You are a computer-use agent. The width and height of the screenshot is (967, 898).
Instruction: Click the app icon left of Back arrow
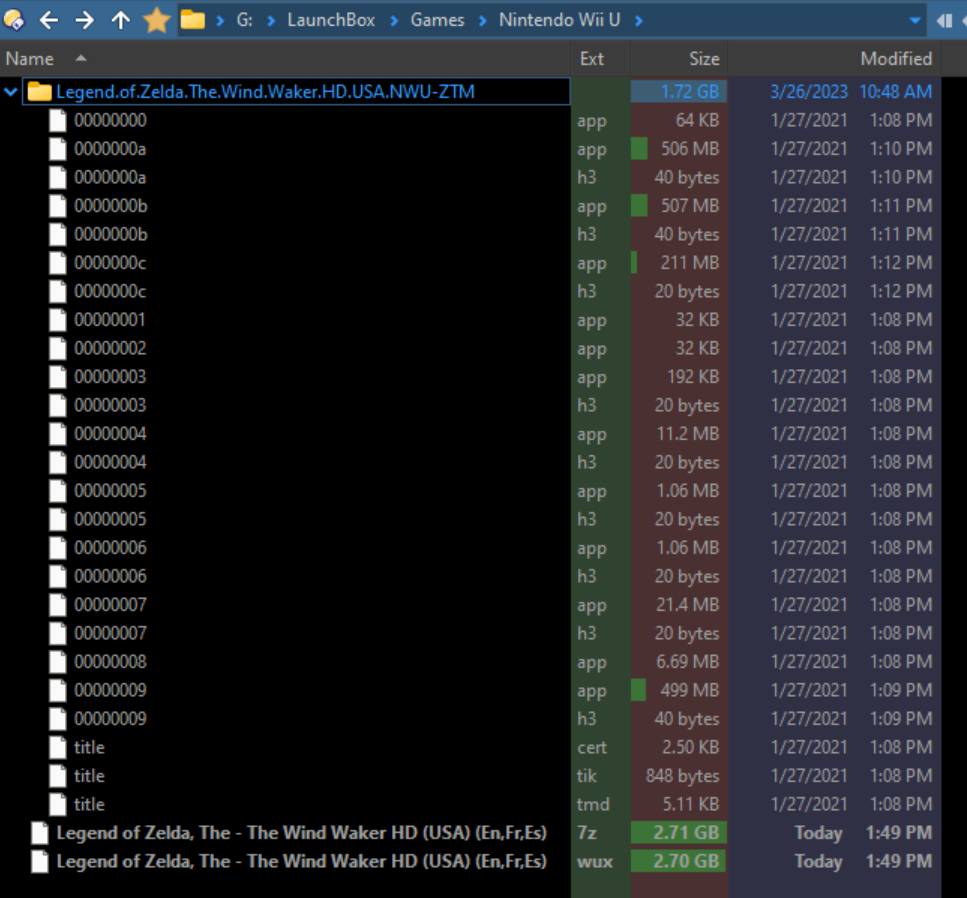click(14, 20)
